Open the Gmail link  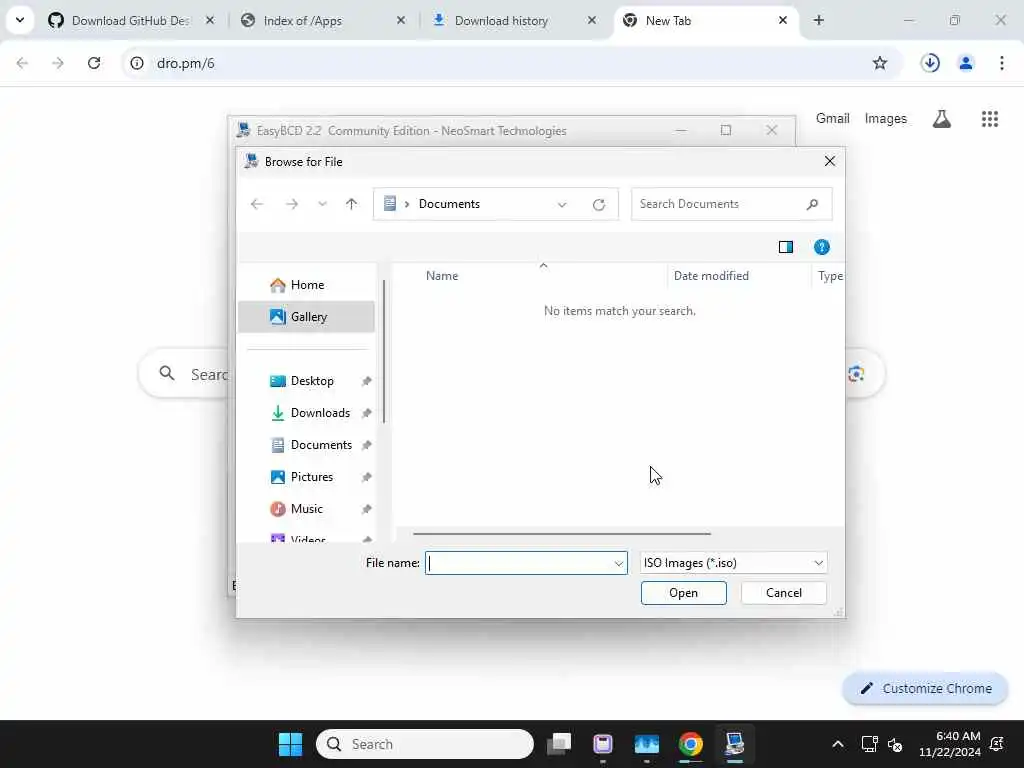833,119
